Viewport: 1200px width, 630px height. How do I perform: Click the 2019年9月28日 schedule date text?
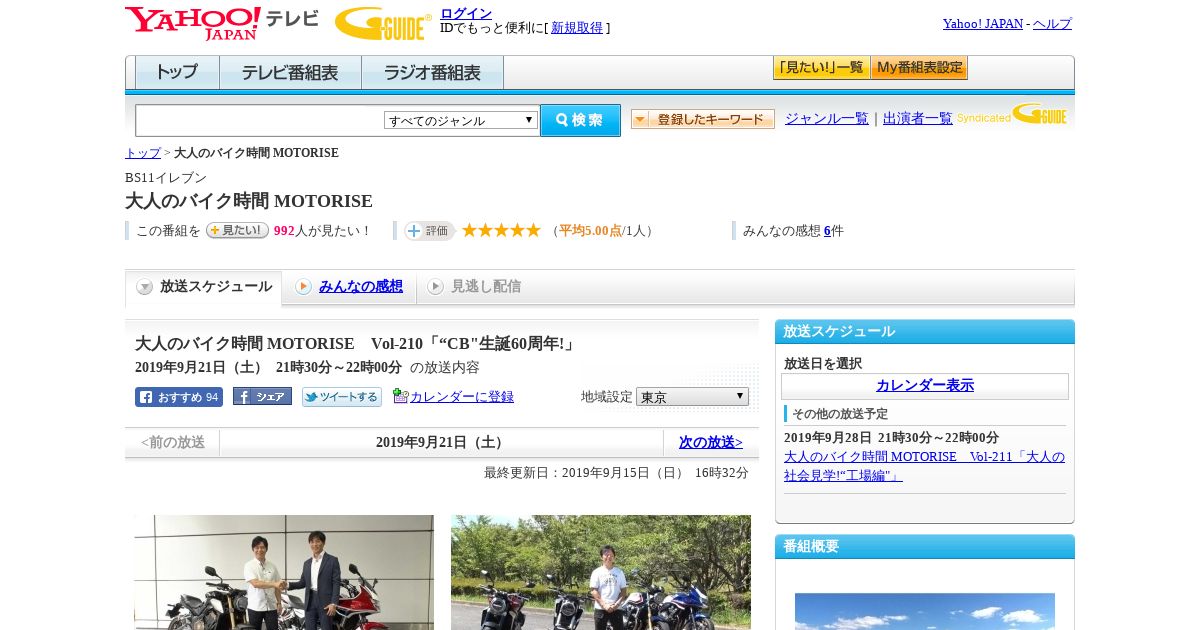pyautogui.click(x=891, y=438)
